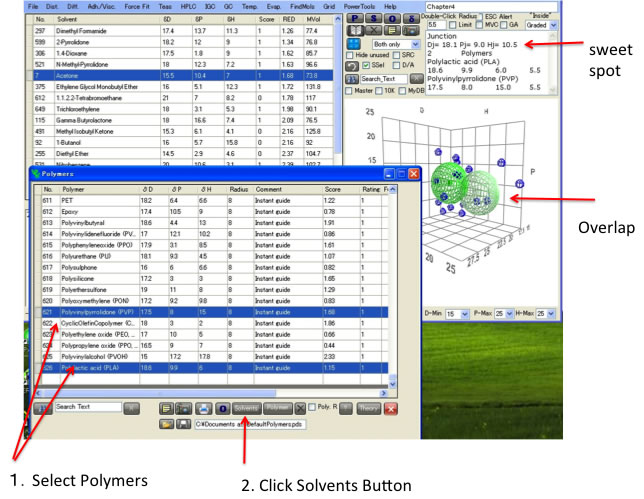
Task: Toggle the D/A checkbox
Action: point(396,65)
